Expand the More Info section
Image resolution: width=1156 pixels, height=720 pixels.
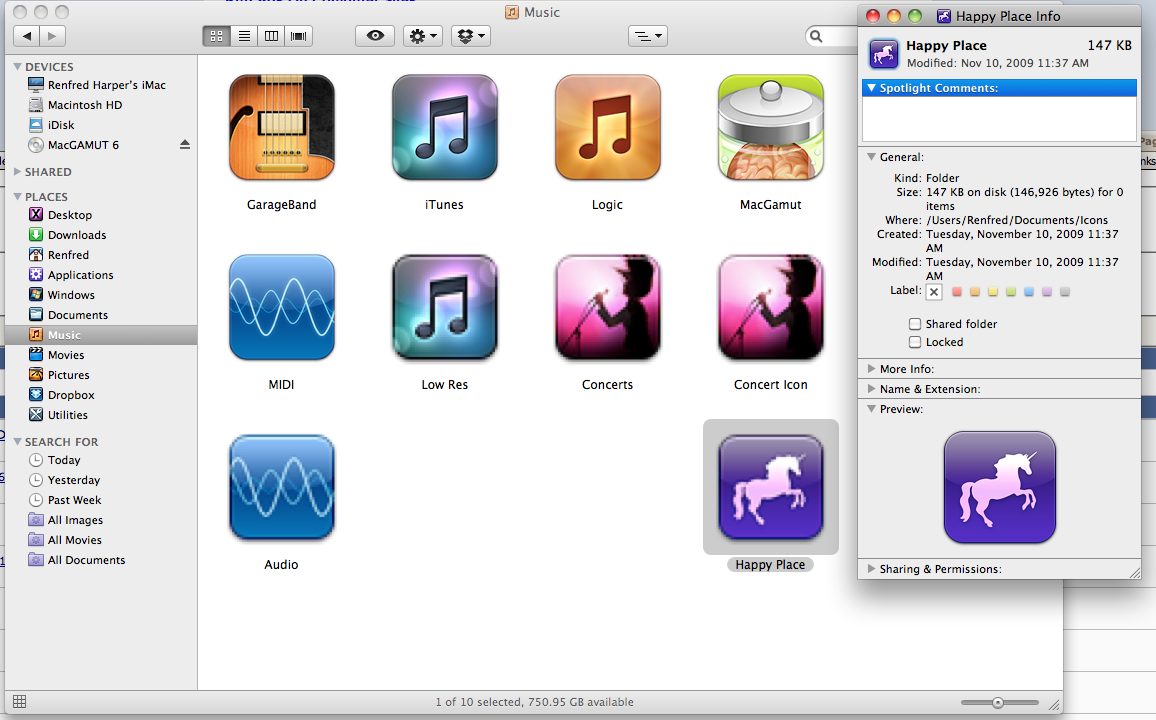pyautogui.click(x=871, y=368)
